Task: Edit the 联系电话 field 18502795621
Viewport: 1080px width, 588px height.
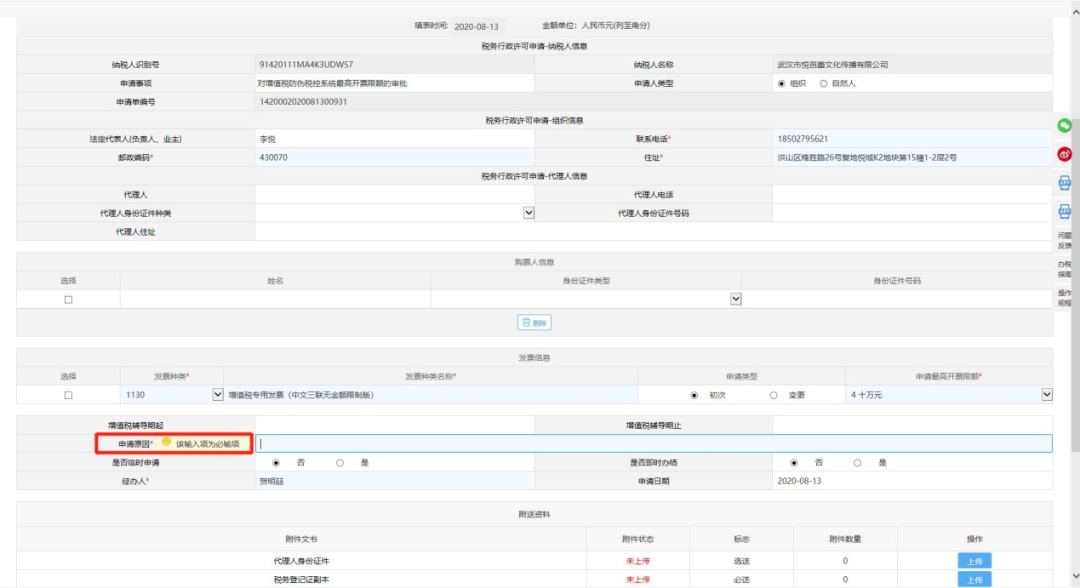Action: (912, 139)
